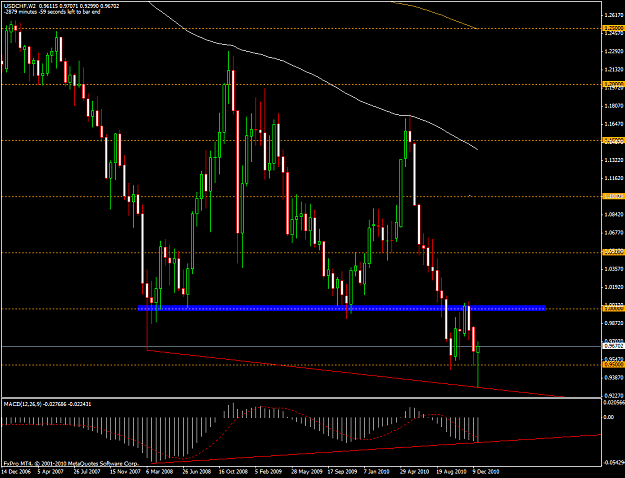The height and width of the screenshot is (478, 625).
Task: Select the rising red trendline in MACD panel
Action: tap(377, 449)
